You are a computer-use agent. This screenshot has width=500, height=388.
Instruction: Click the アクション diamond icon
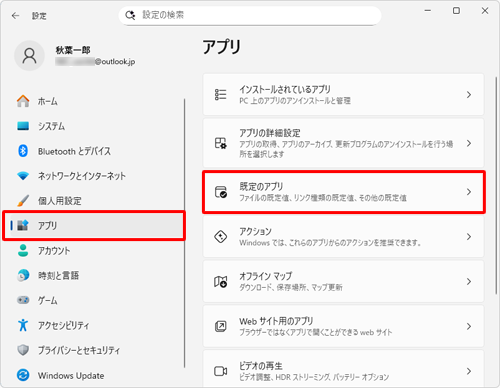221,237
